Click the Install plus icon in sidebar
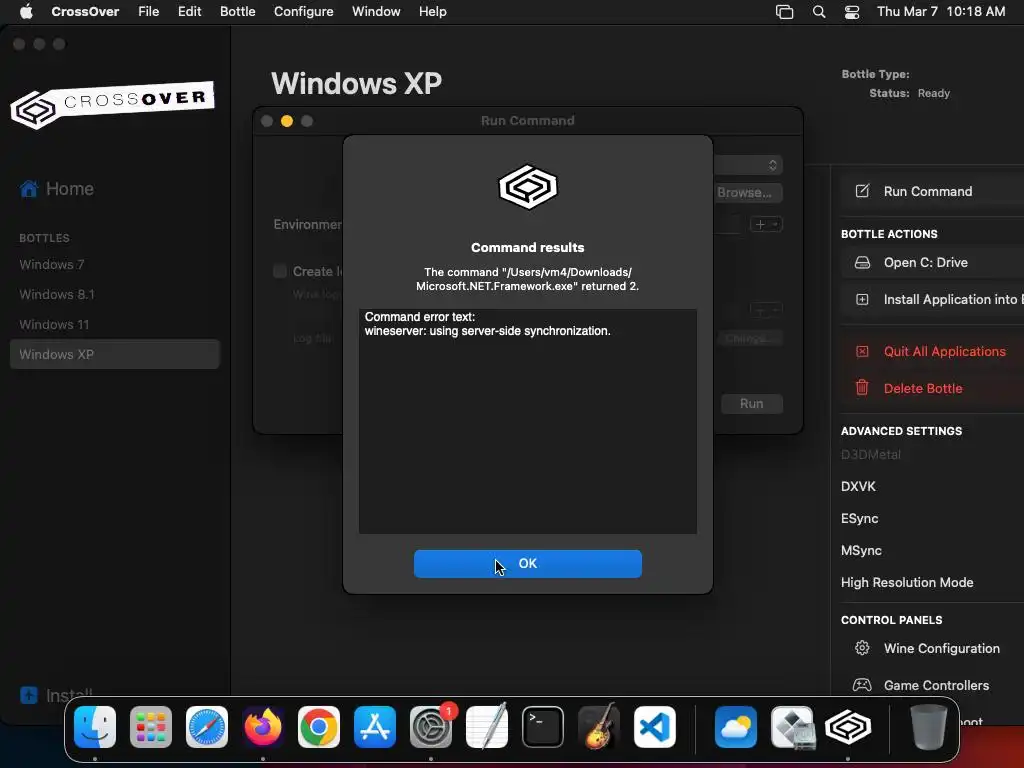This screenshot has height=768, width=1024. (29, 695)
